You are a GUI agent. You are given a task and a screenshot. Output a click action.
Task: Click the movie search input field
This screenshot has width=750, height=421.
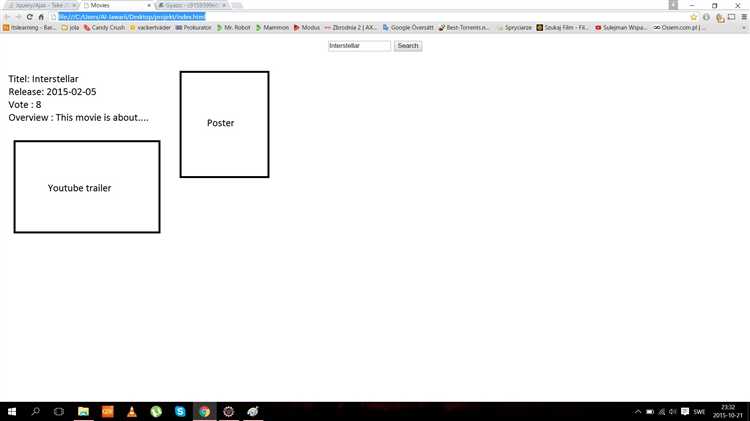[x=359, y=46]
